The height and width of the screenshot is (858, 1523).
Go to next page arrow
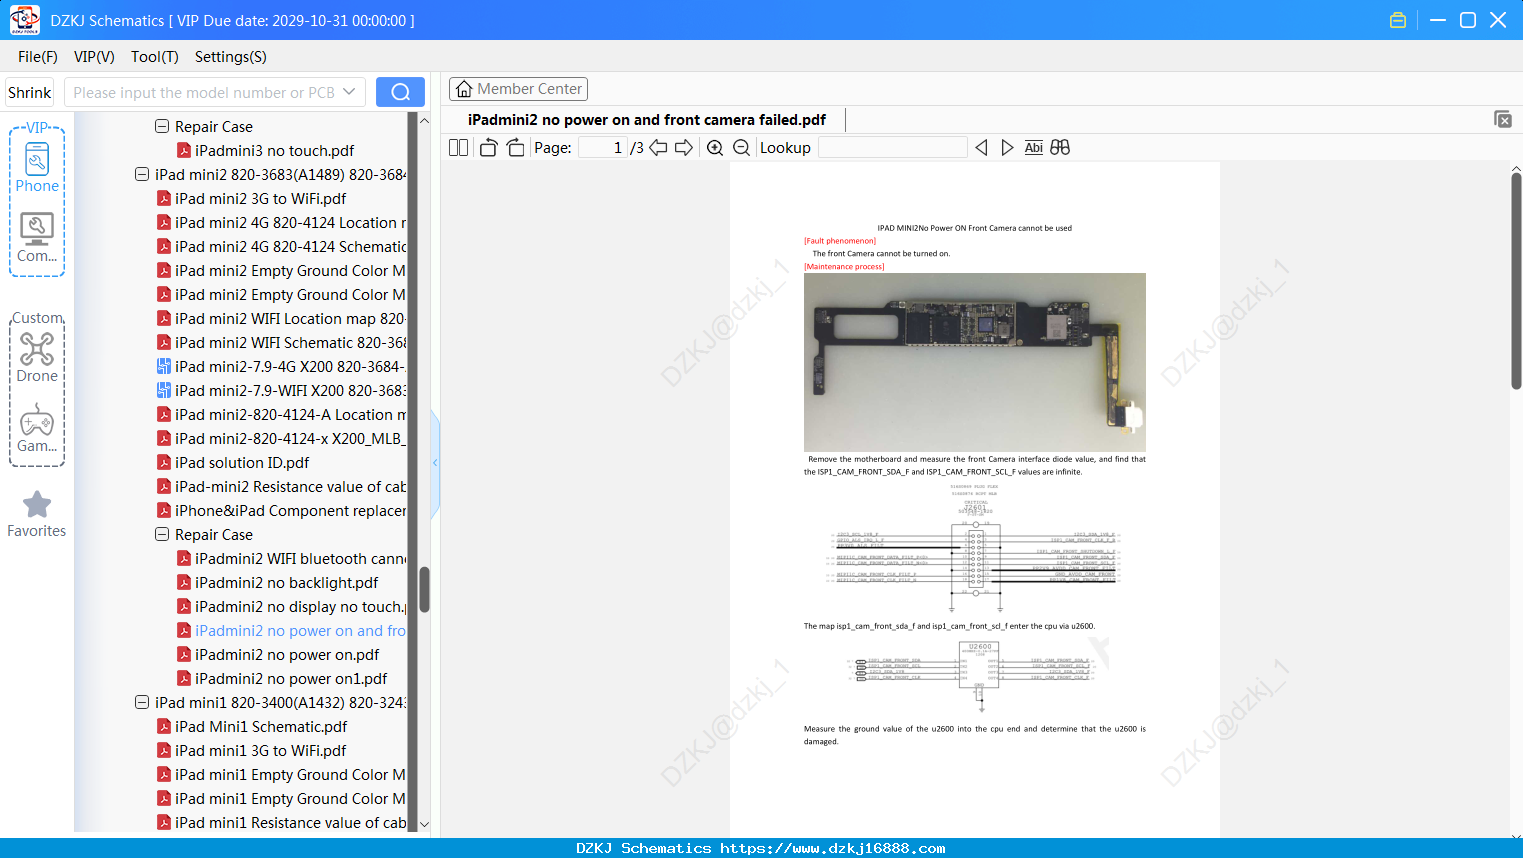click(684, 148)
